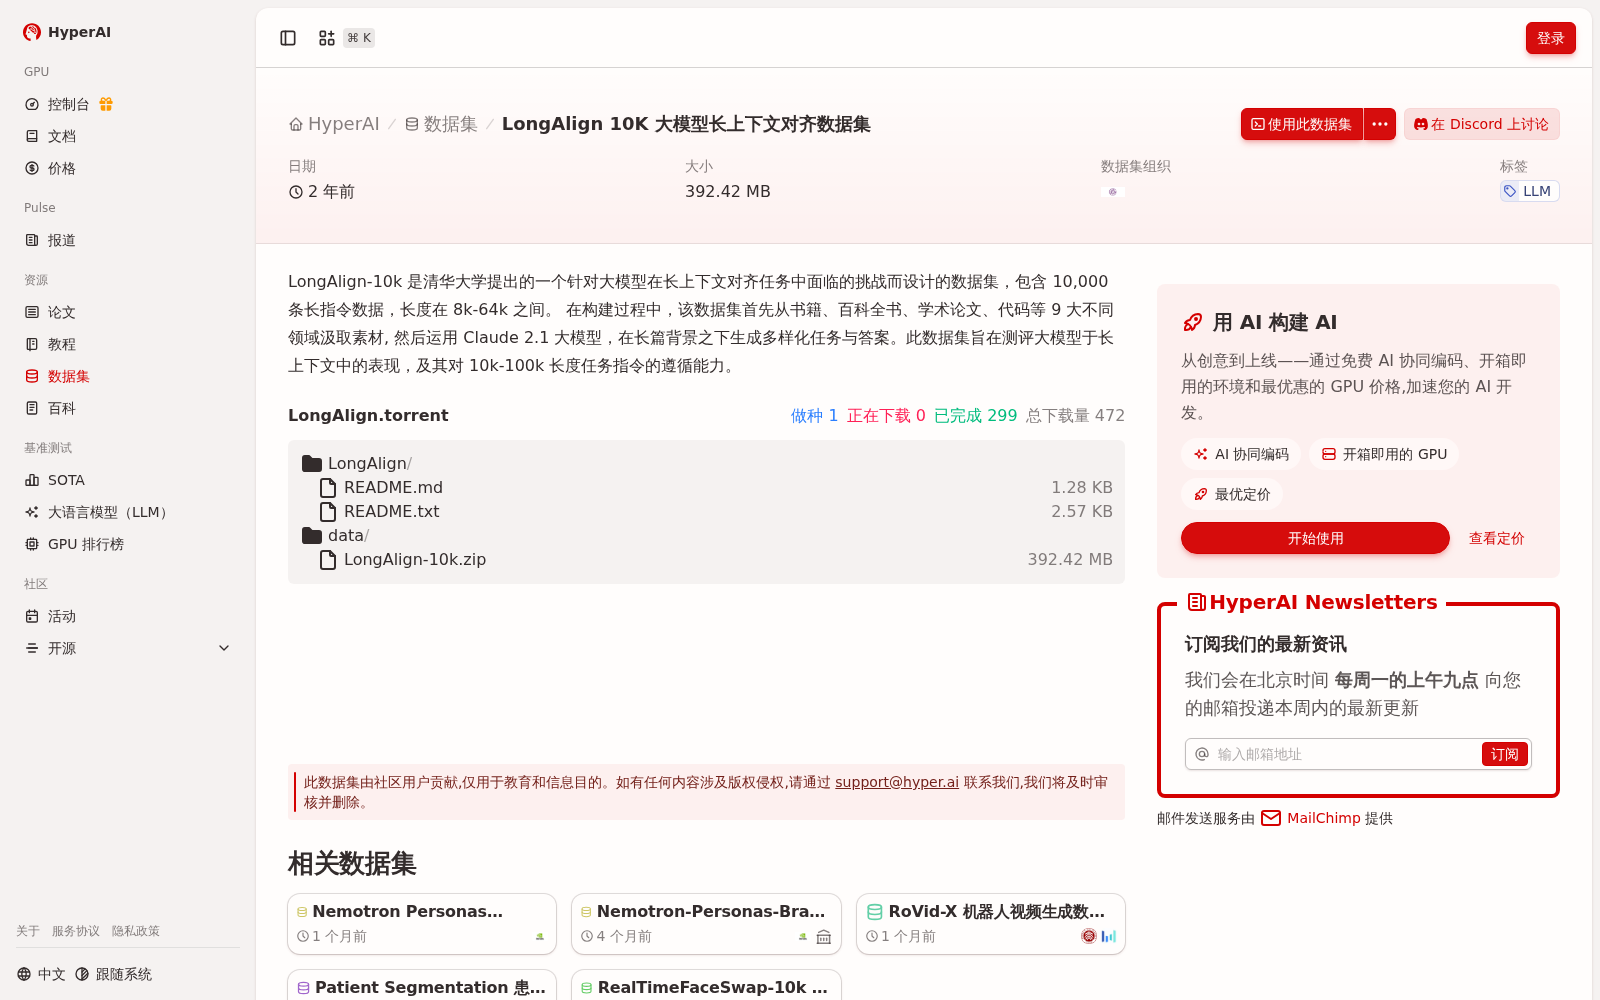
Task: Click the 开始使用 button
Action: tap(1315, 538)
